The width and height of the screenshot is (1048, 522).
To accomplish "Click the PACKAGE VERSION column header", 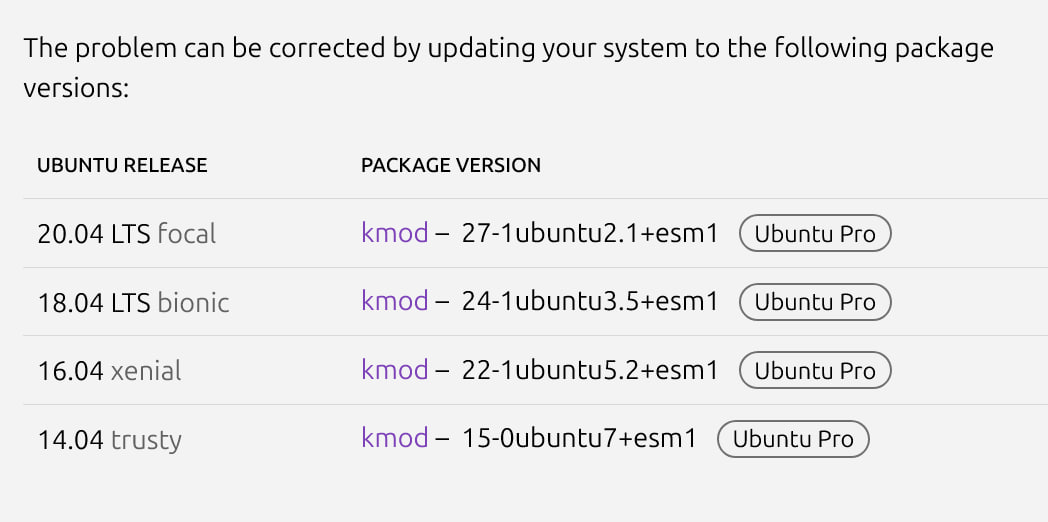I will [x=451, y=165].
